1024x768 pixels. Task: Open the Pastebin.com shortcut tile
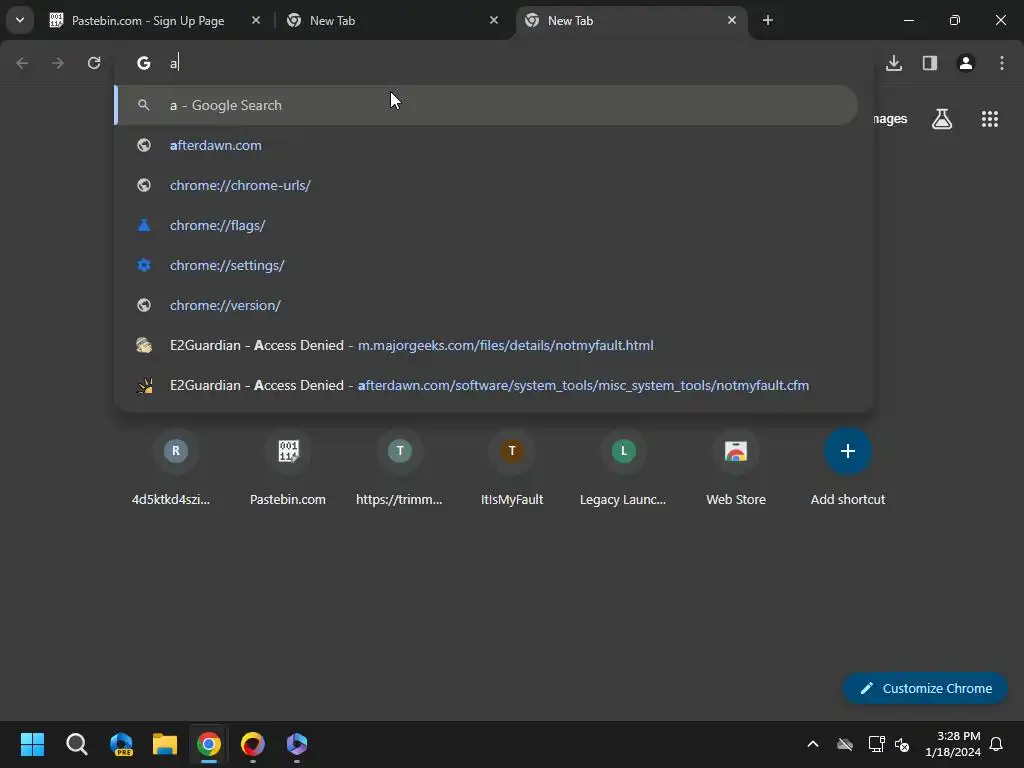288,468
